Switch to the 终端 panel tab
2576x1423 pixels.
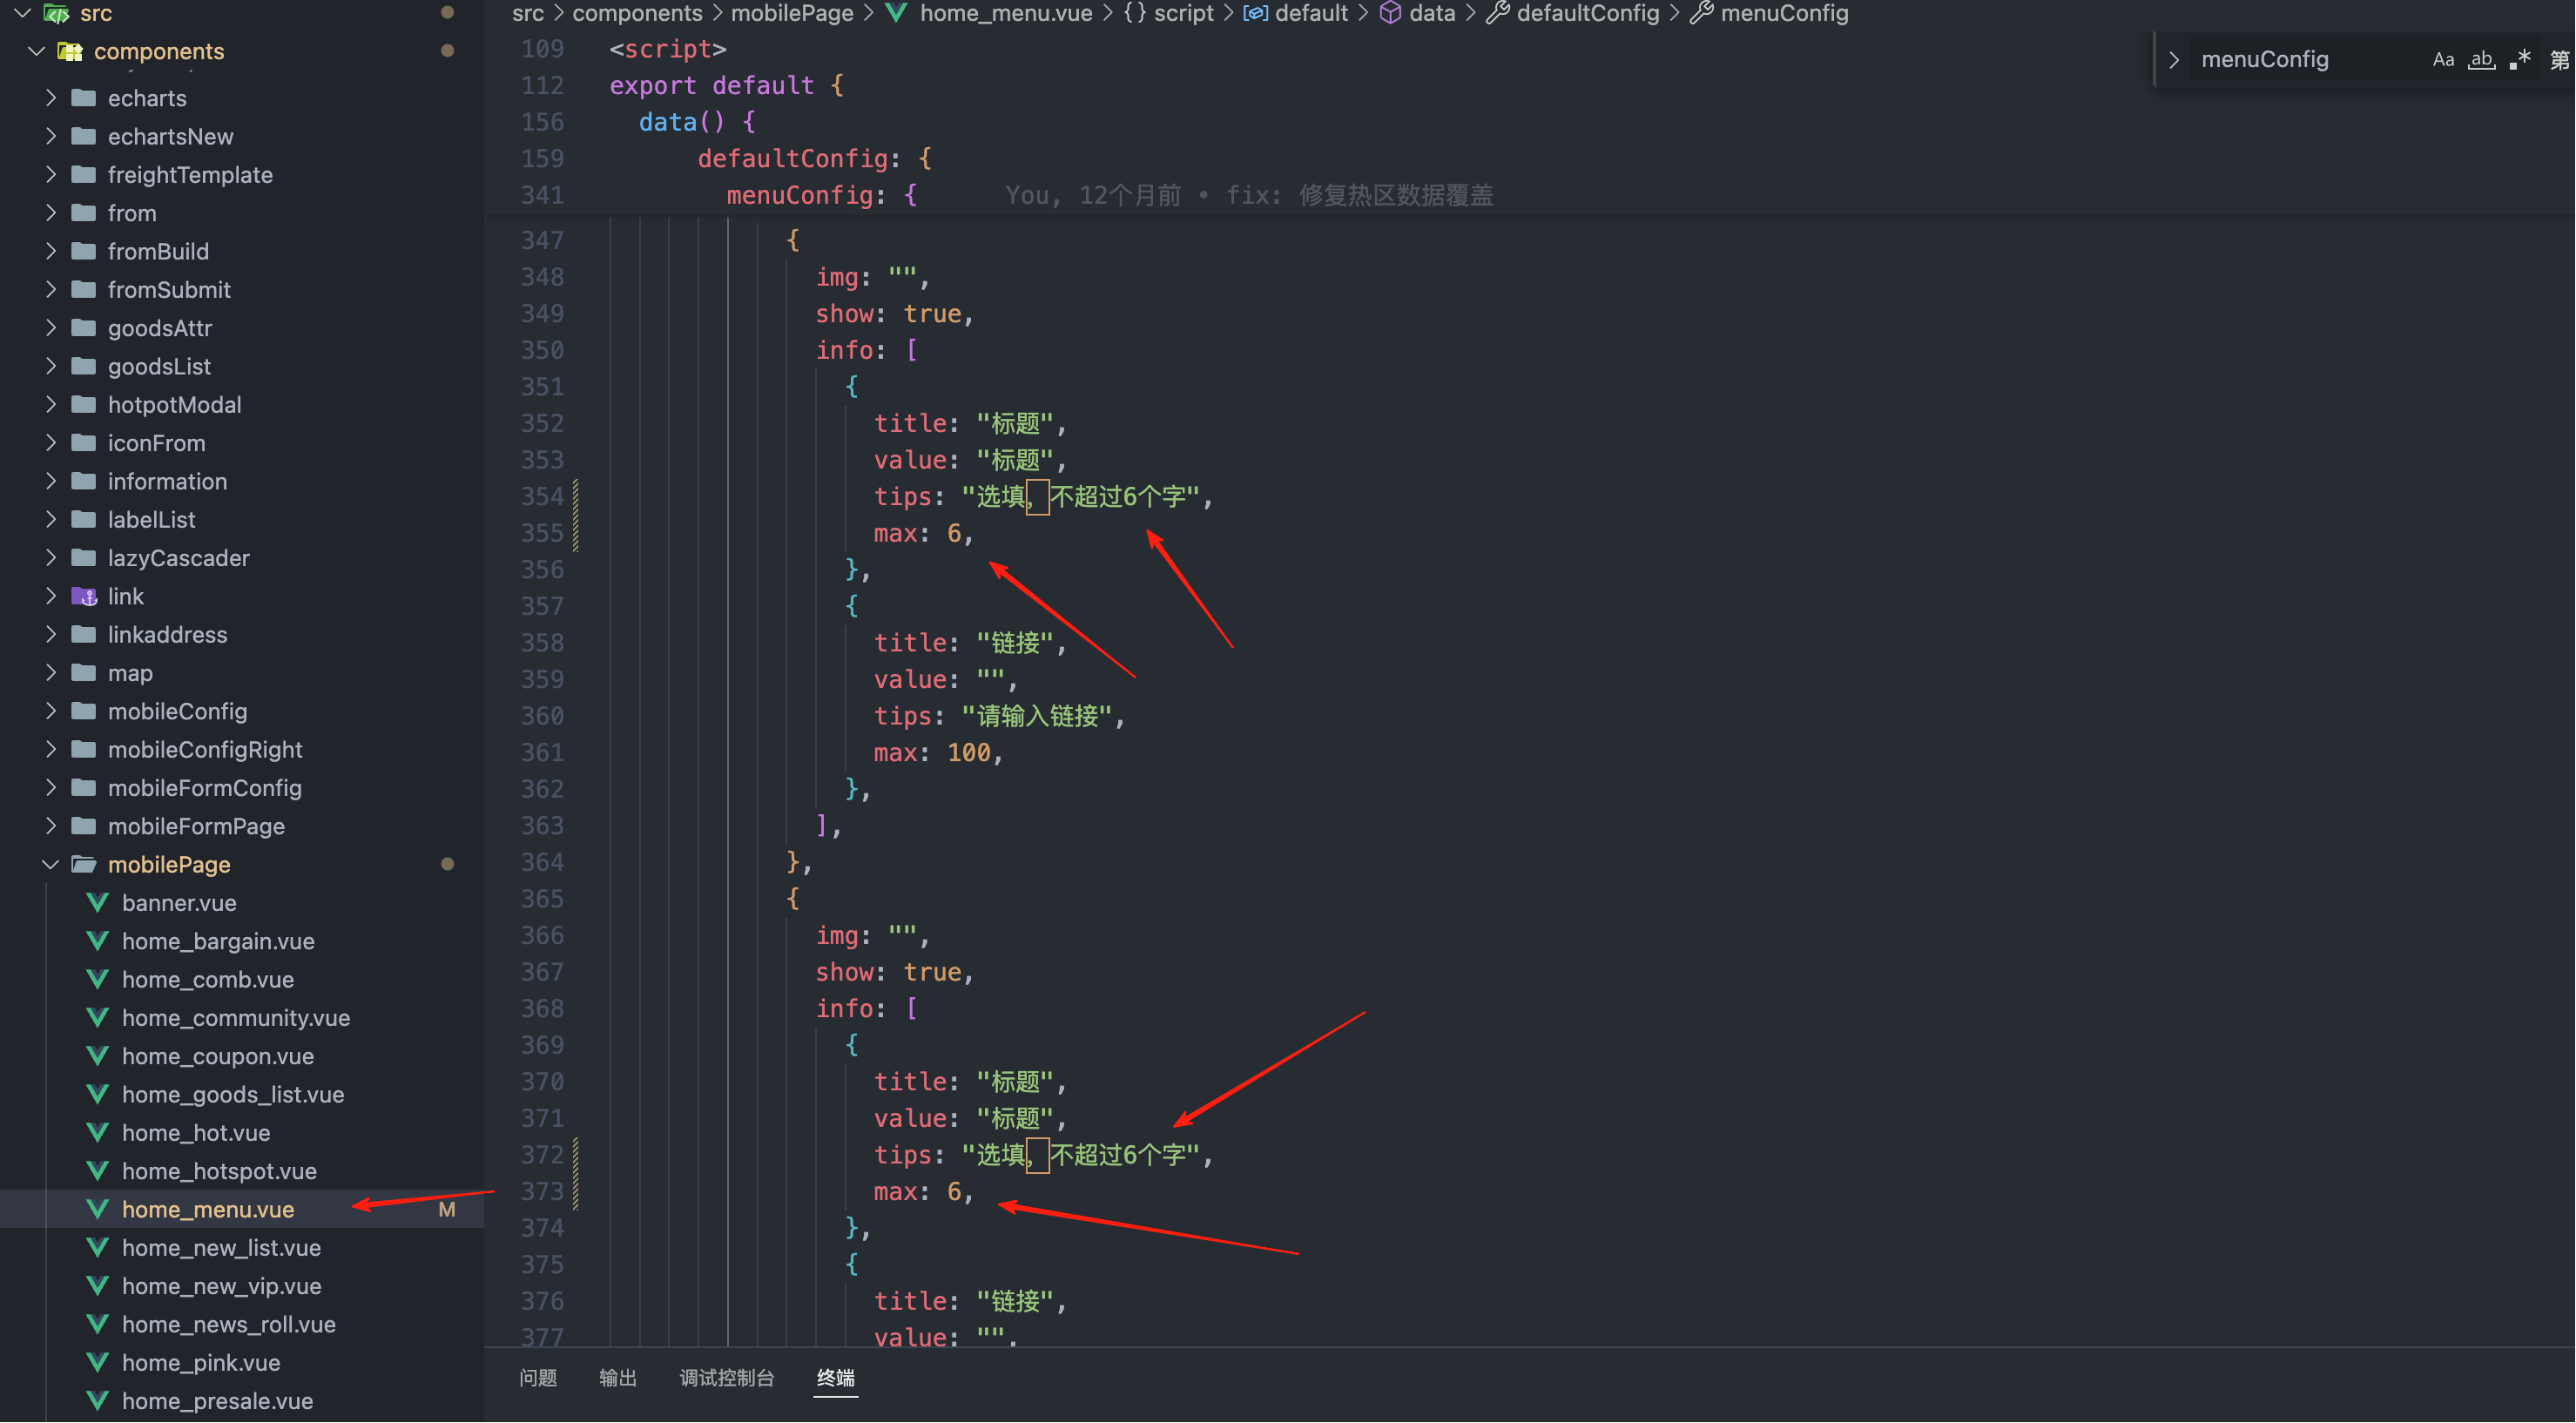[x=836, y=1378]
